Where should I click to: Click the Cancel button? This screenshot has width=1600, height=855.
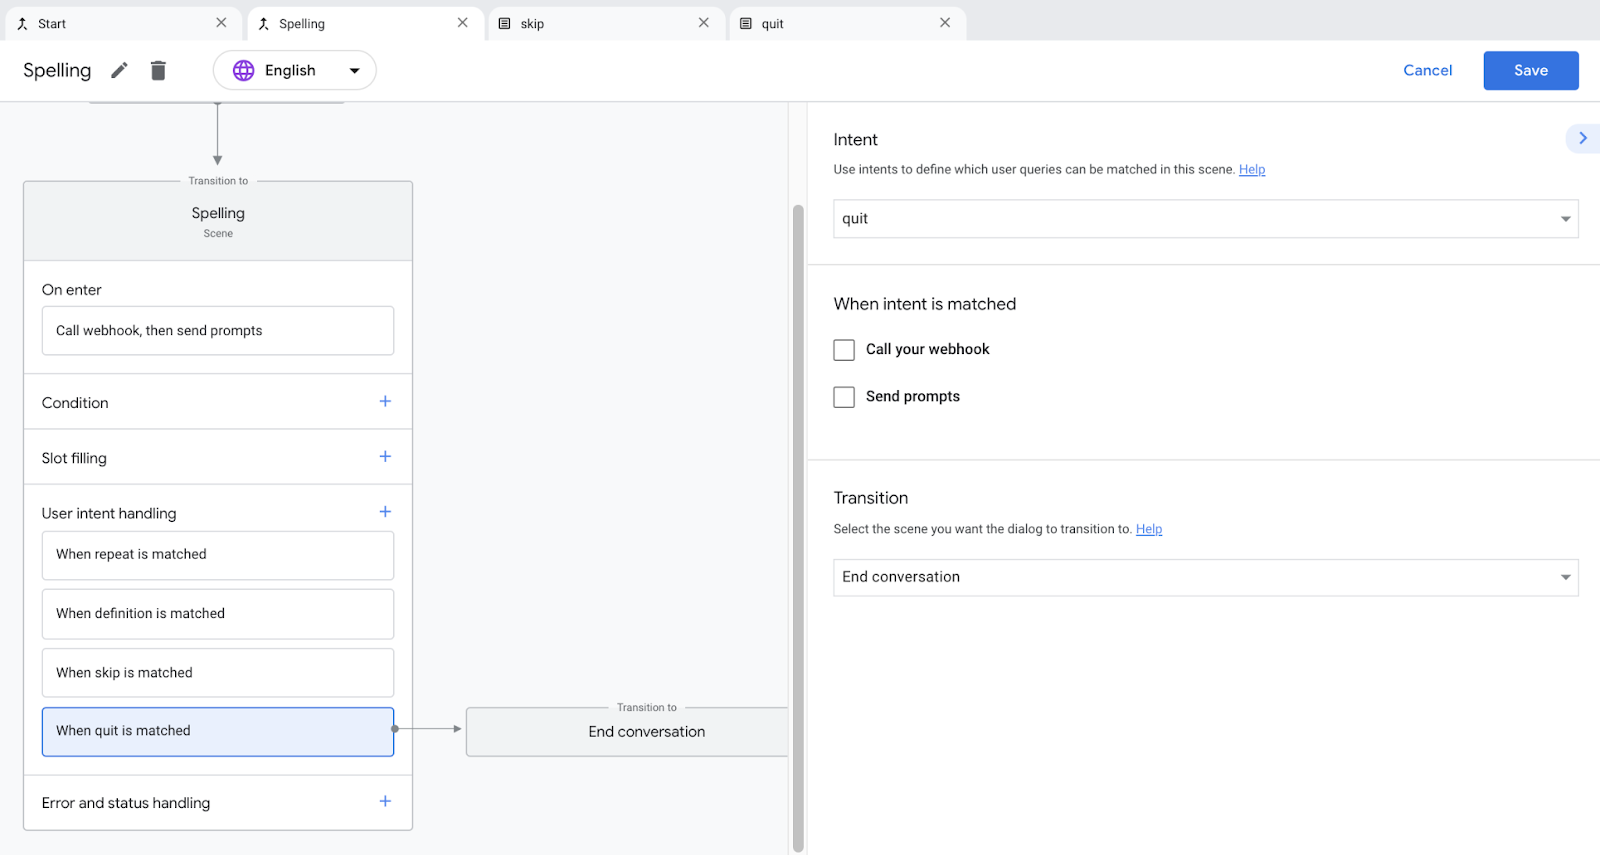click(1427, 70)
